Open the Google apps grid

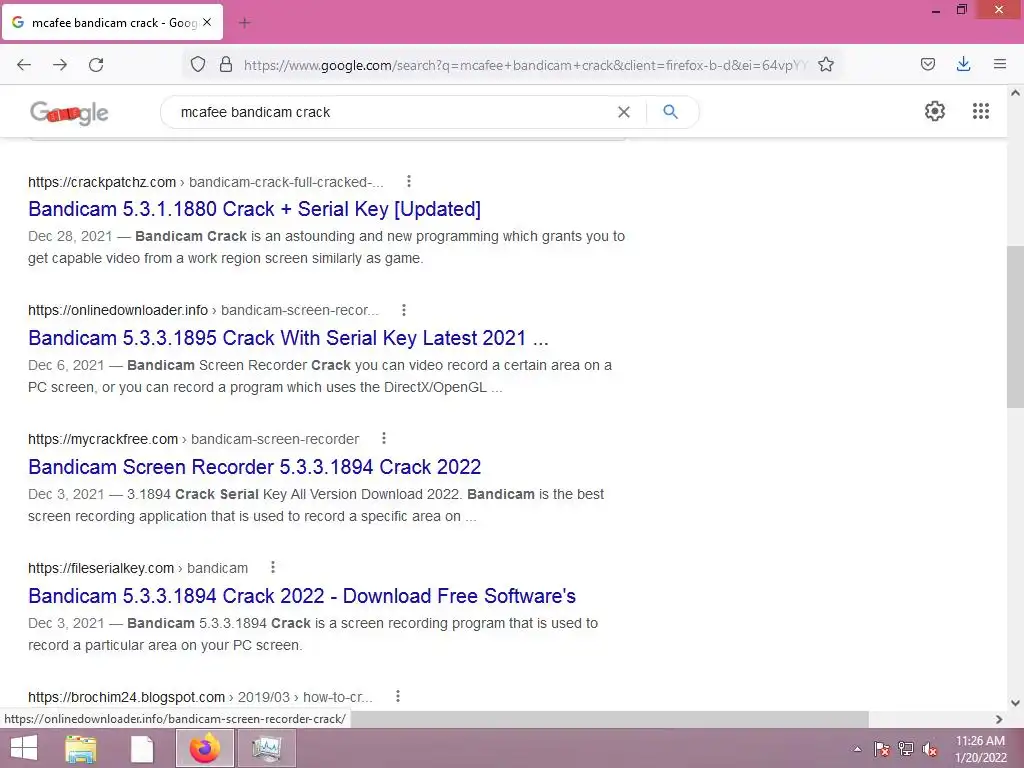click(981, 111)
